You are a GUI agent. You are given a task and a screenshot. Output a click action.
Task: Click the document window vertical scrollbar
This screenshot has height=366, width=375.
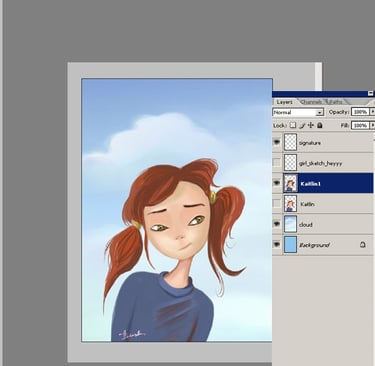318,77
